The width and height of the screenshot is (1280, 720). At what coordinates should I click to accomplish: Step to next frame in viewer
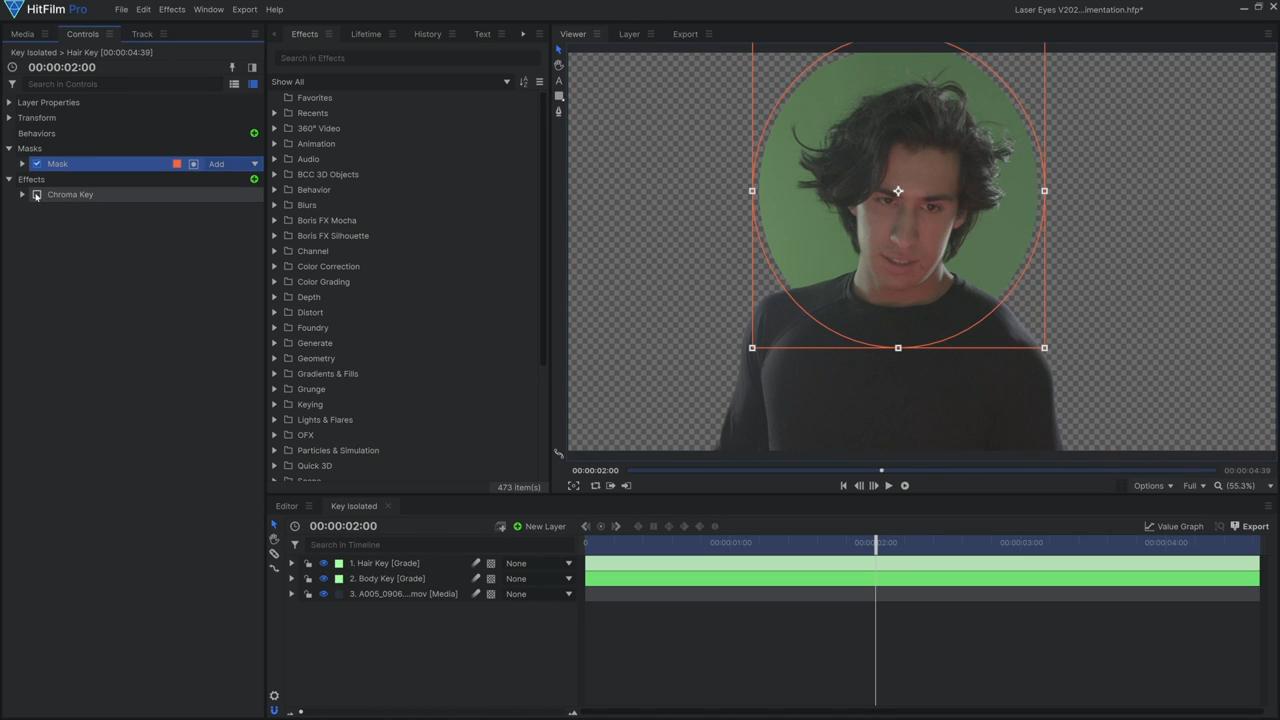(x=874, y=486)
